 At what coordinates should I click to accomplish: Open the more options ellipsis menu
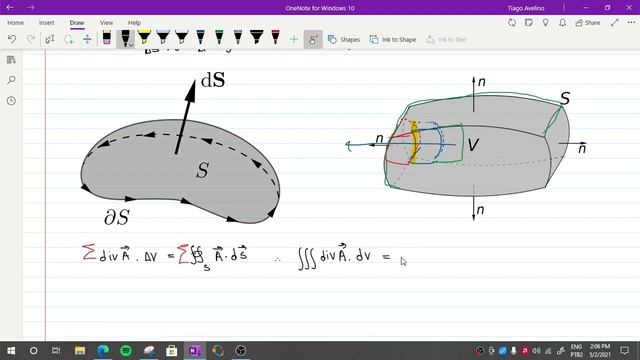tap(631, 23)
